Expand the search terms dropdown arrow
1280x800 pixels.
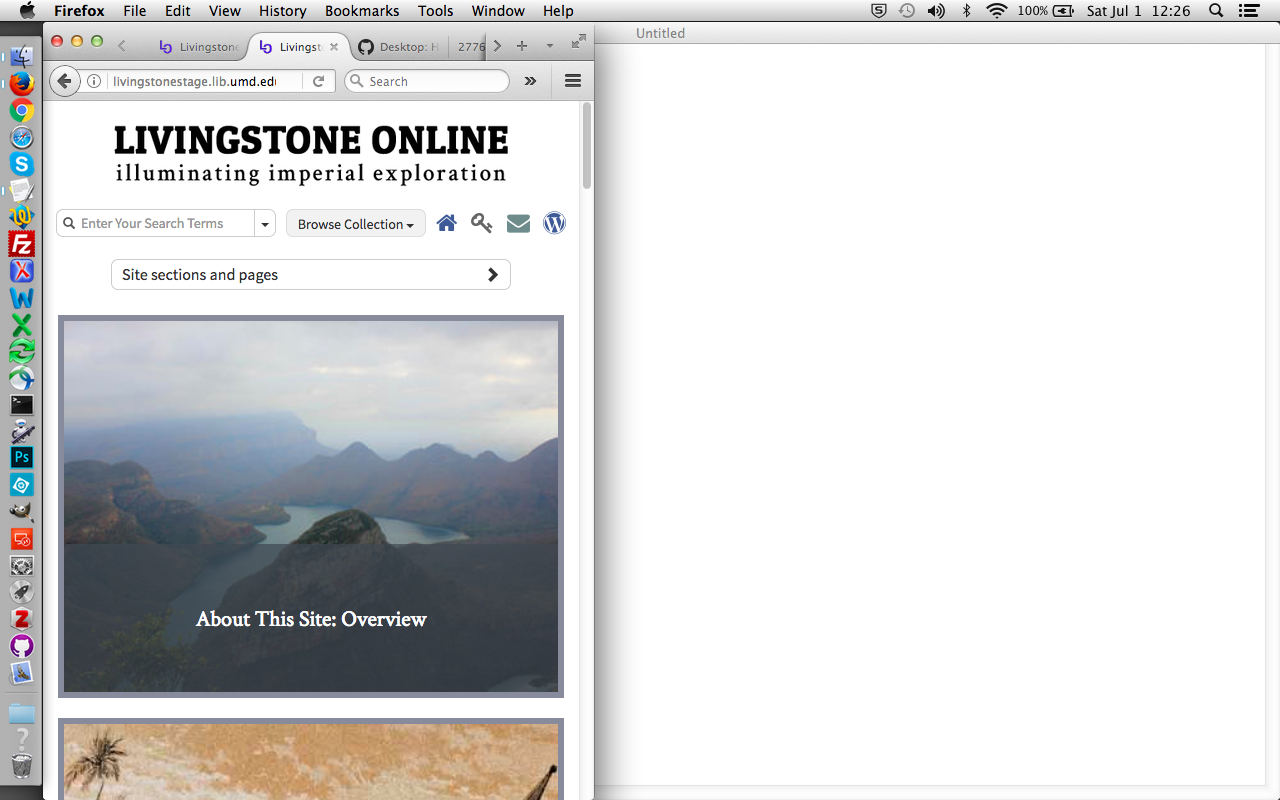265,224
